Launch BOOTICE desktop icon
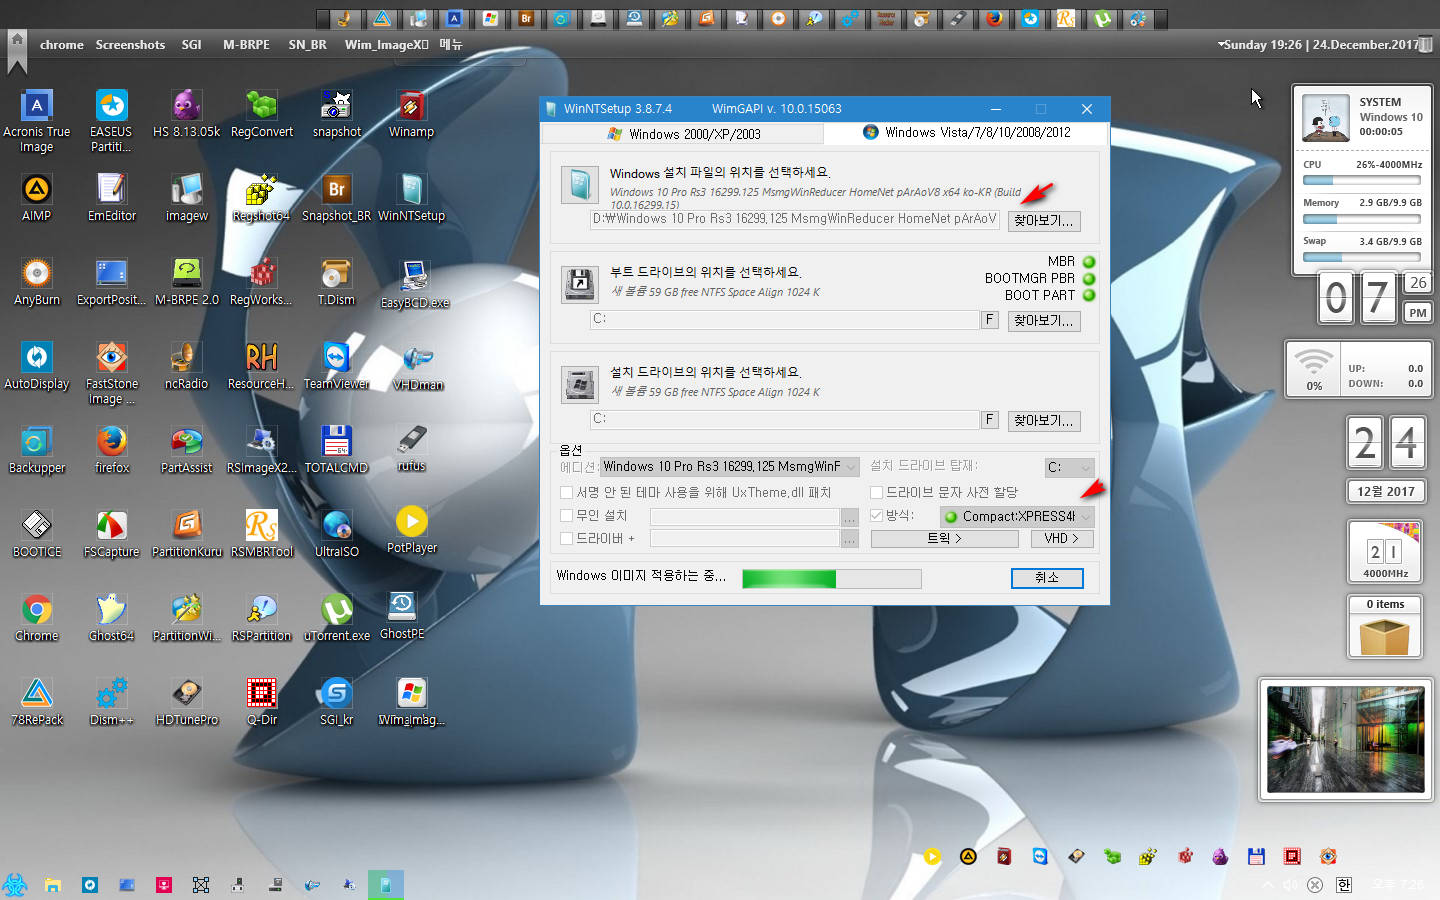 coord(37,533)
